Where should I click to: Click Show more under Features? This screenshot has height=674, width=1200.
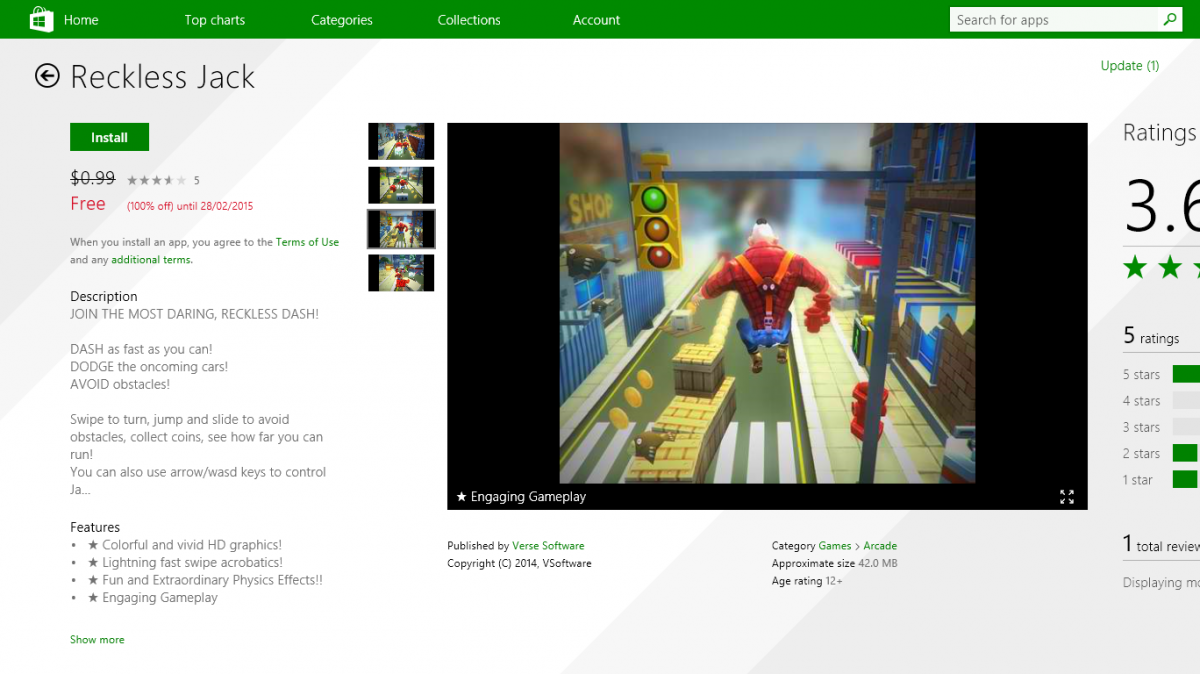coord(97,639)
